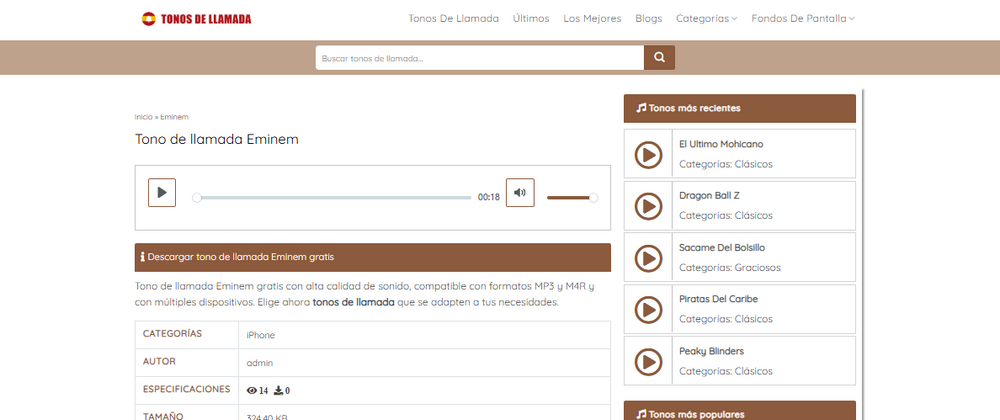Click the Eminem breadcrumb link

point(174,117)
